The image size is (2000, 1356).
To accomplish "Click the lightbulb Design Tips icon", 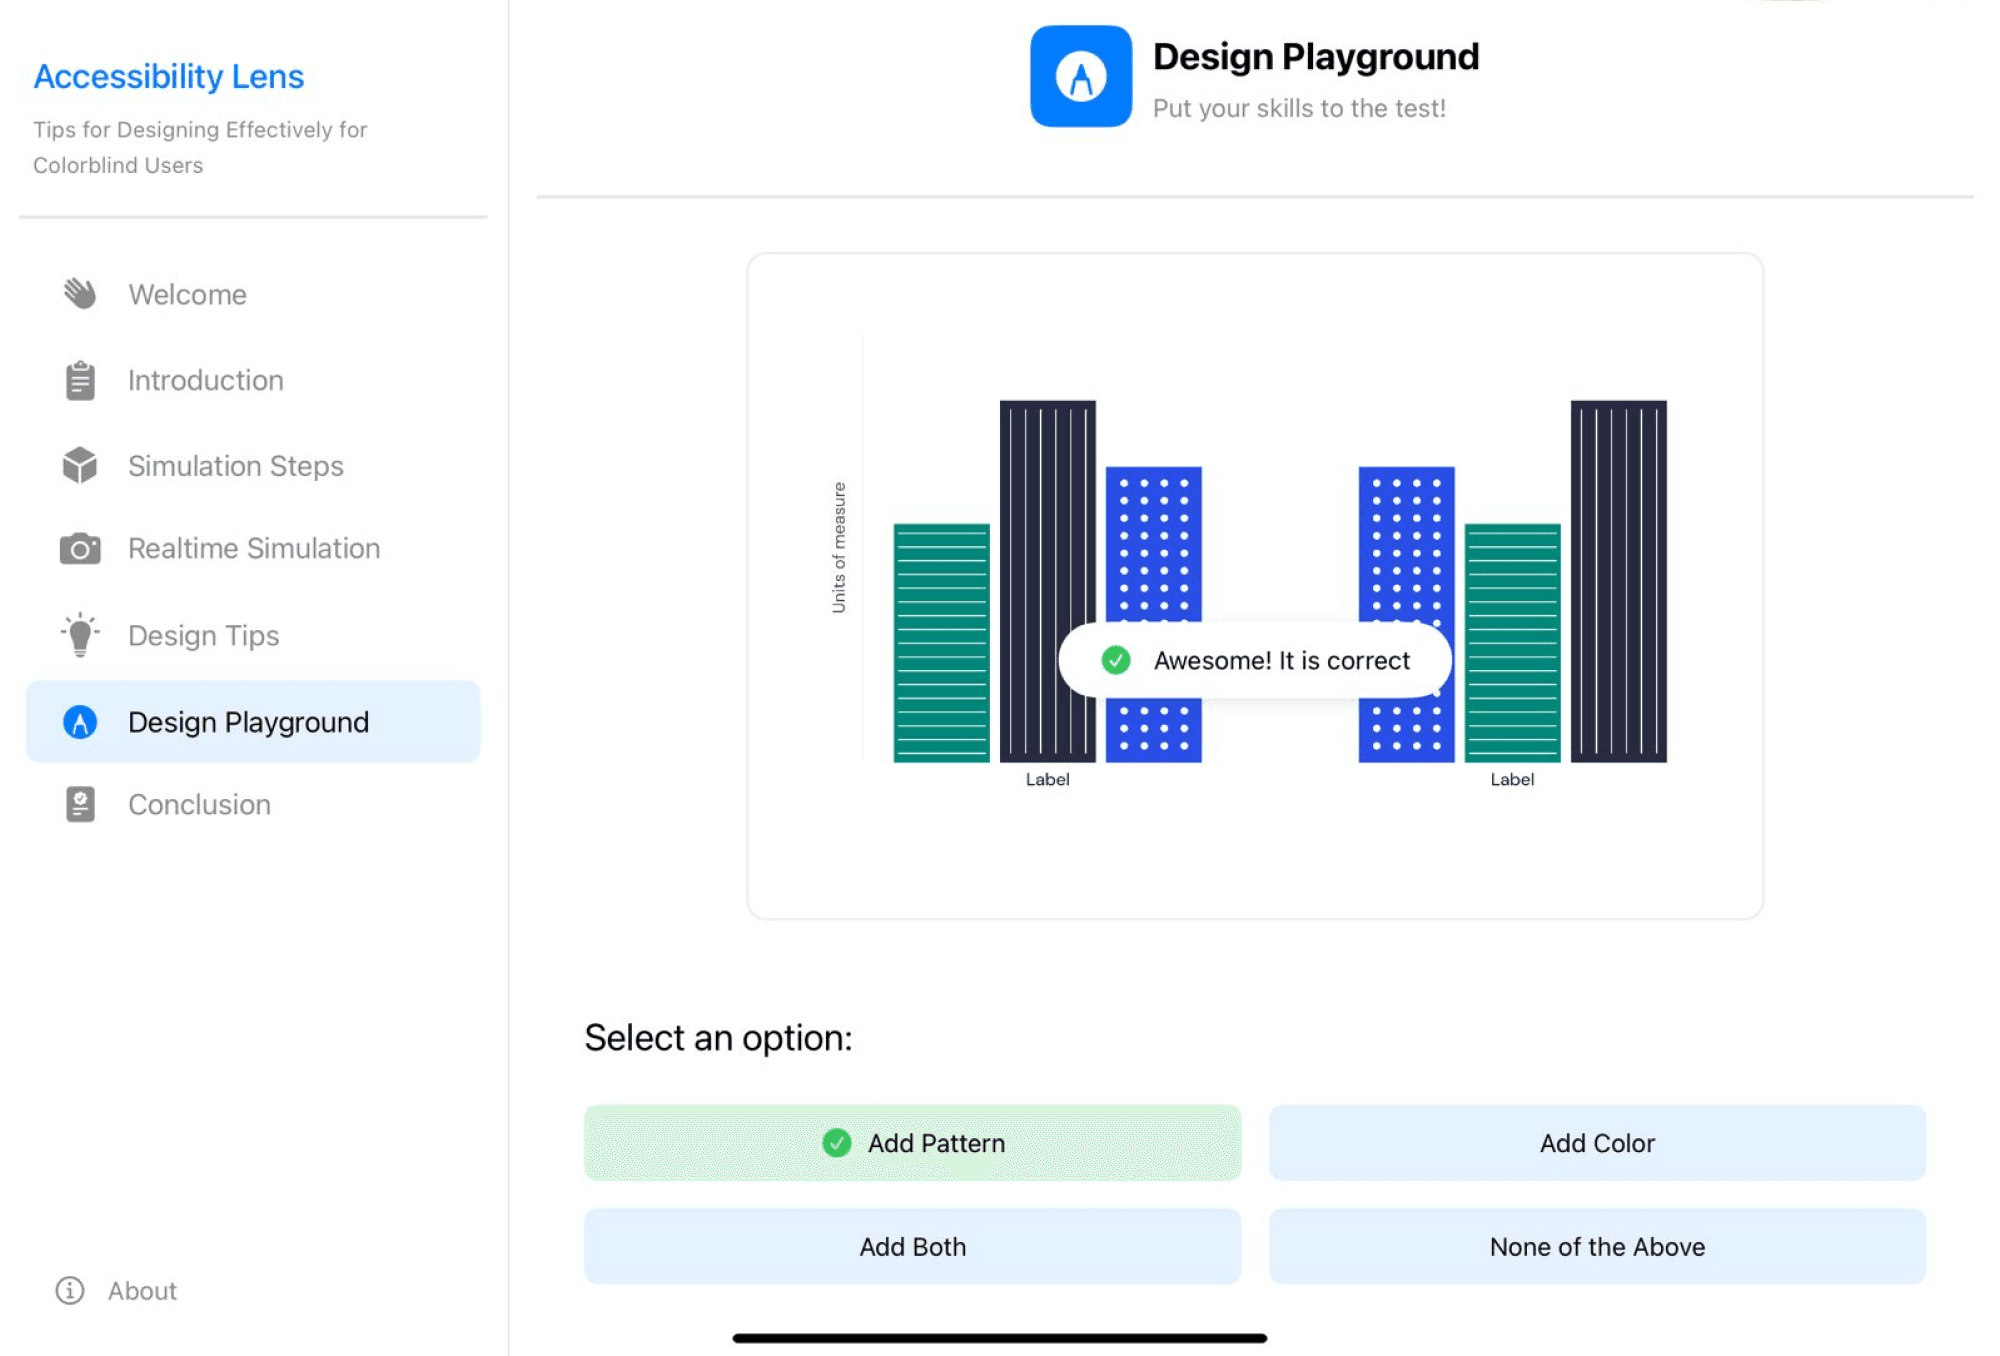I will click(80, 635).
